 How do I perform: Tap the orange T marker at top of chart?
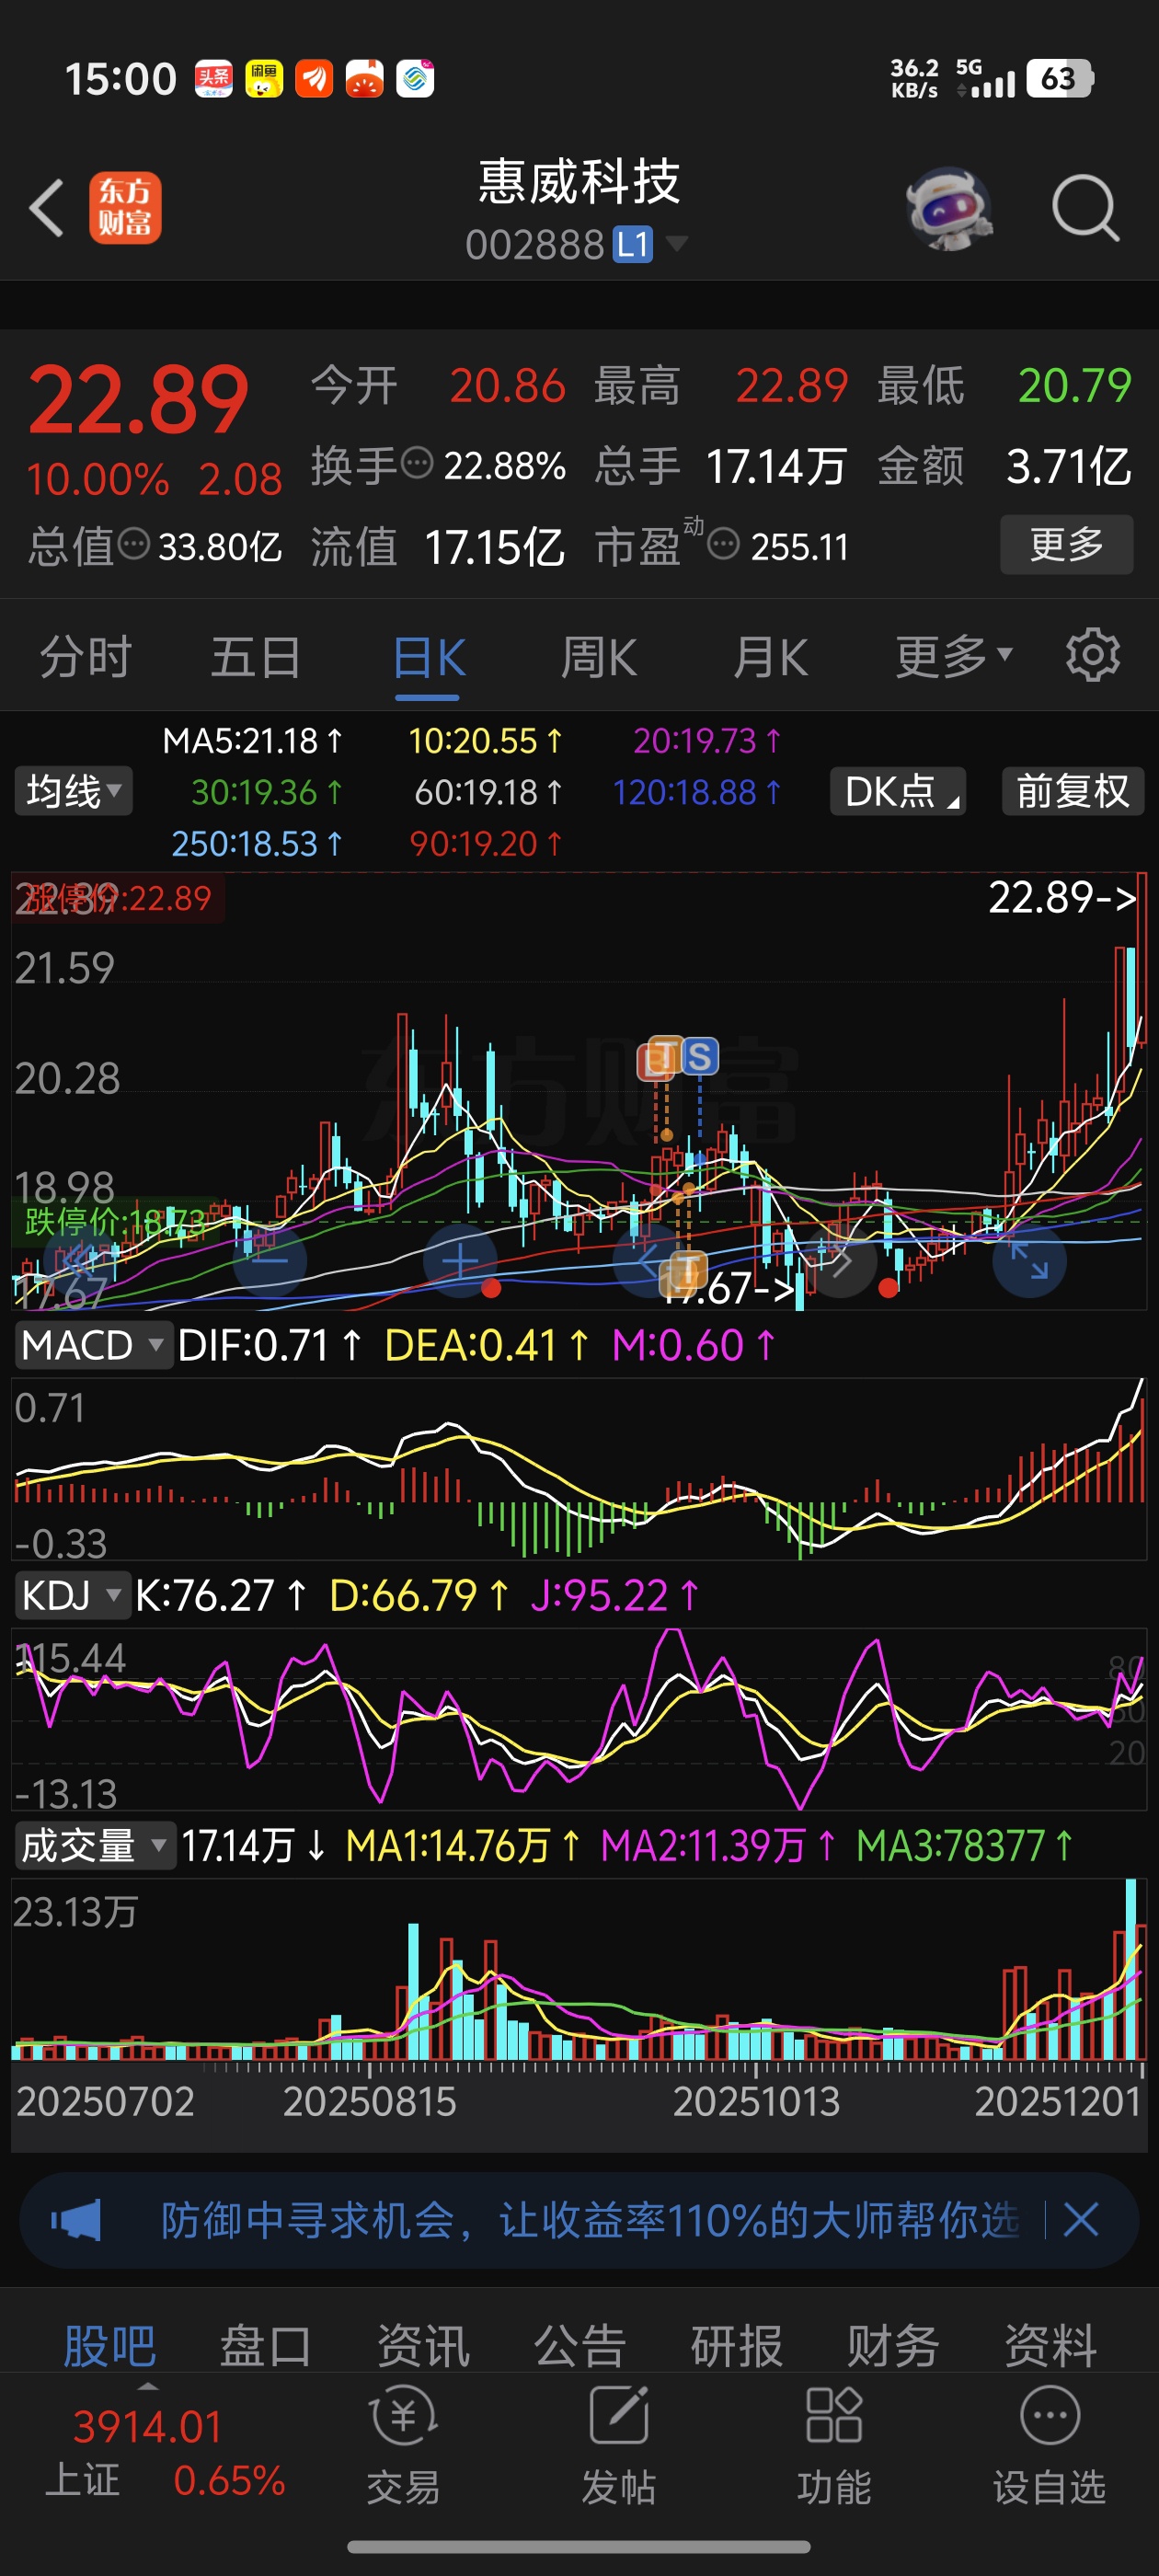tap(664, 1056)
